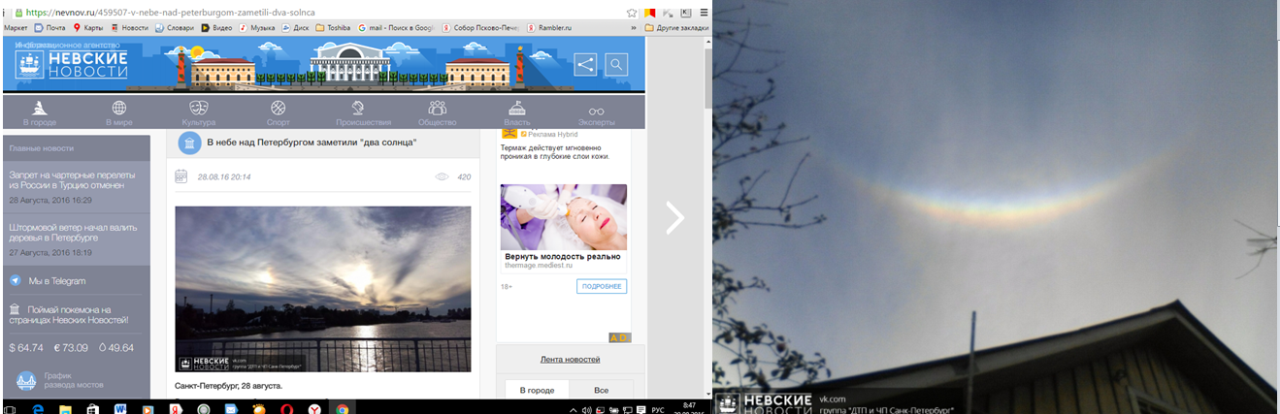
Task: Open the 'В городе' category icon
Action: coord(39,107)
